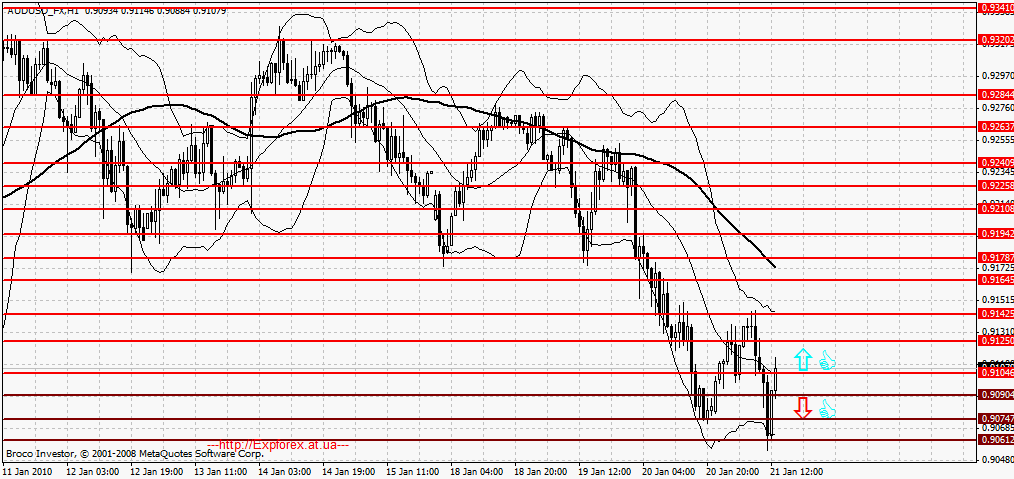Click the 12 Jan 19:00 time label

click(156, 471)
